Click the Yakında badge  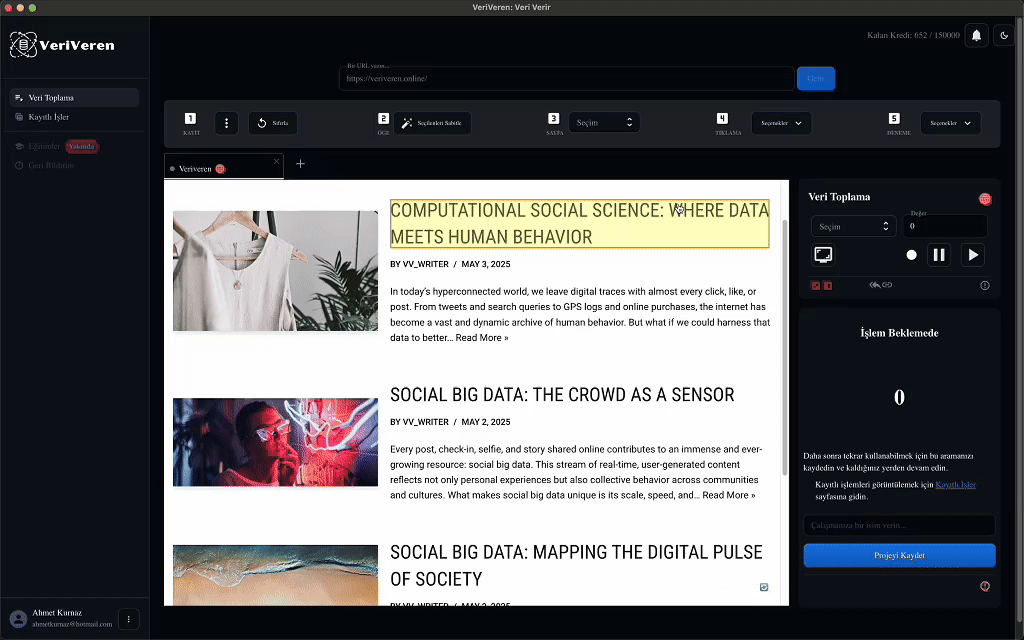[82, 146]
